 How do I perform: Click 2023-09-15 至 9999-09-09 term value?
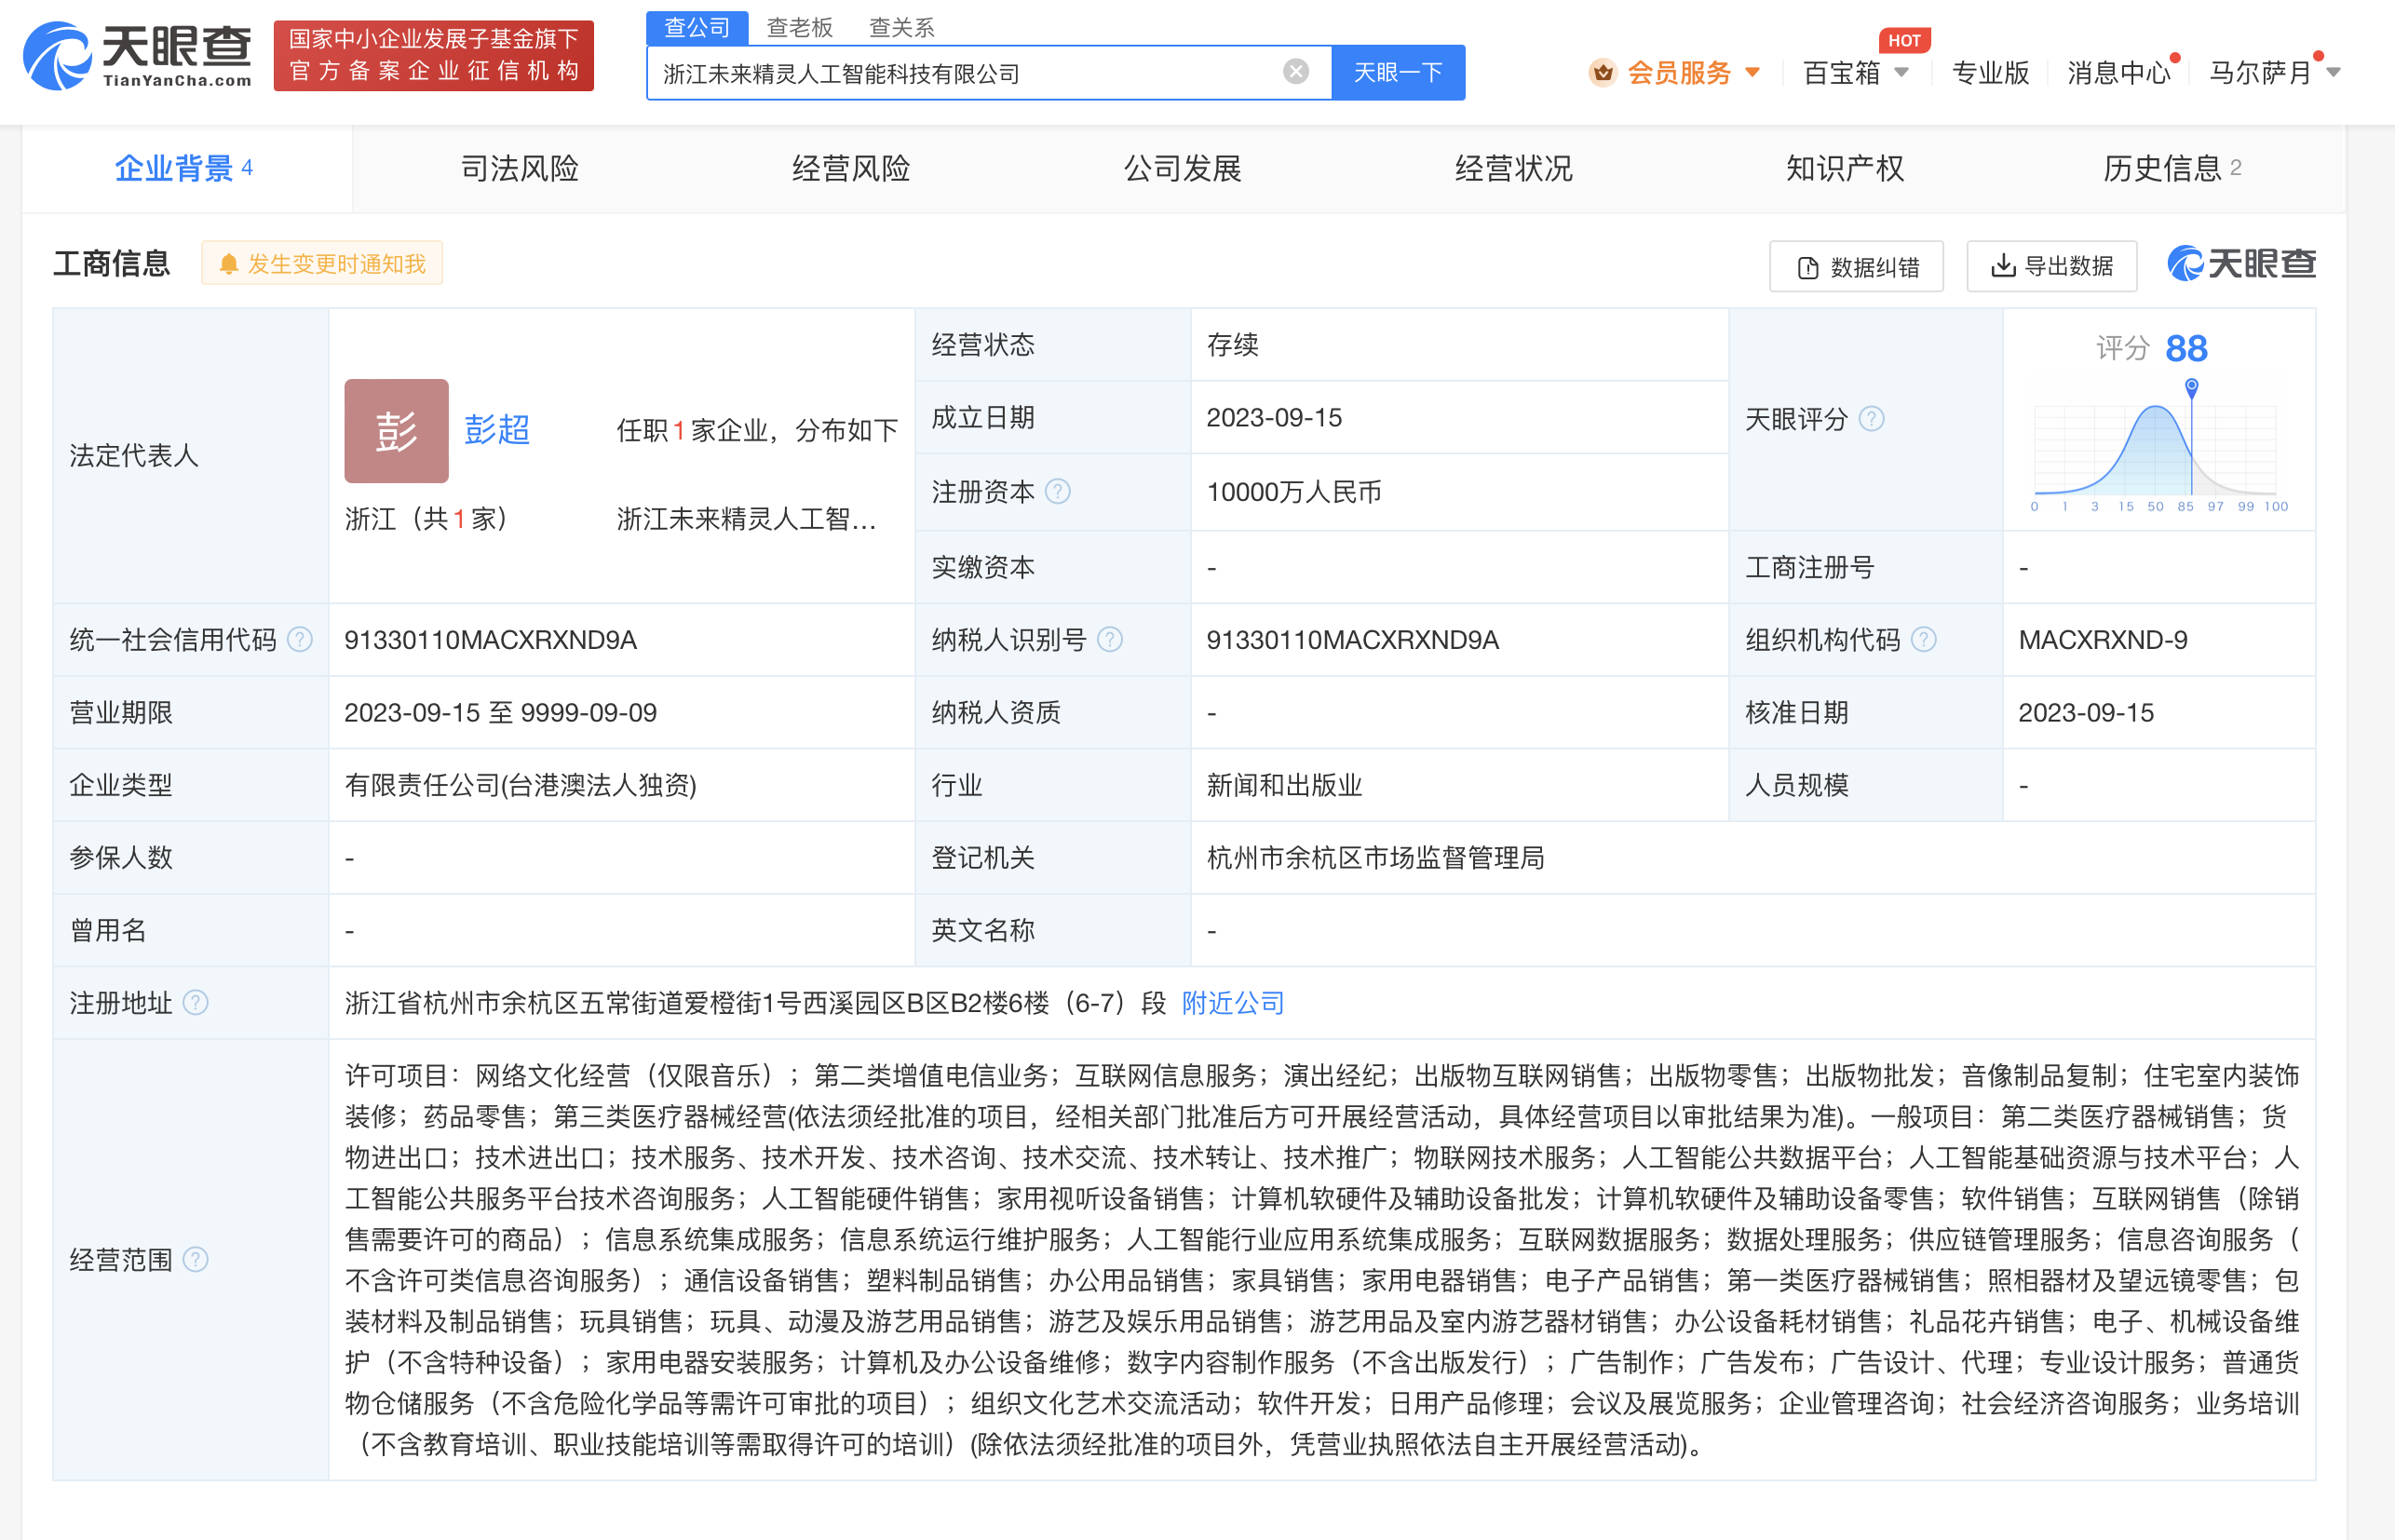(x=500, y=712)
